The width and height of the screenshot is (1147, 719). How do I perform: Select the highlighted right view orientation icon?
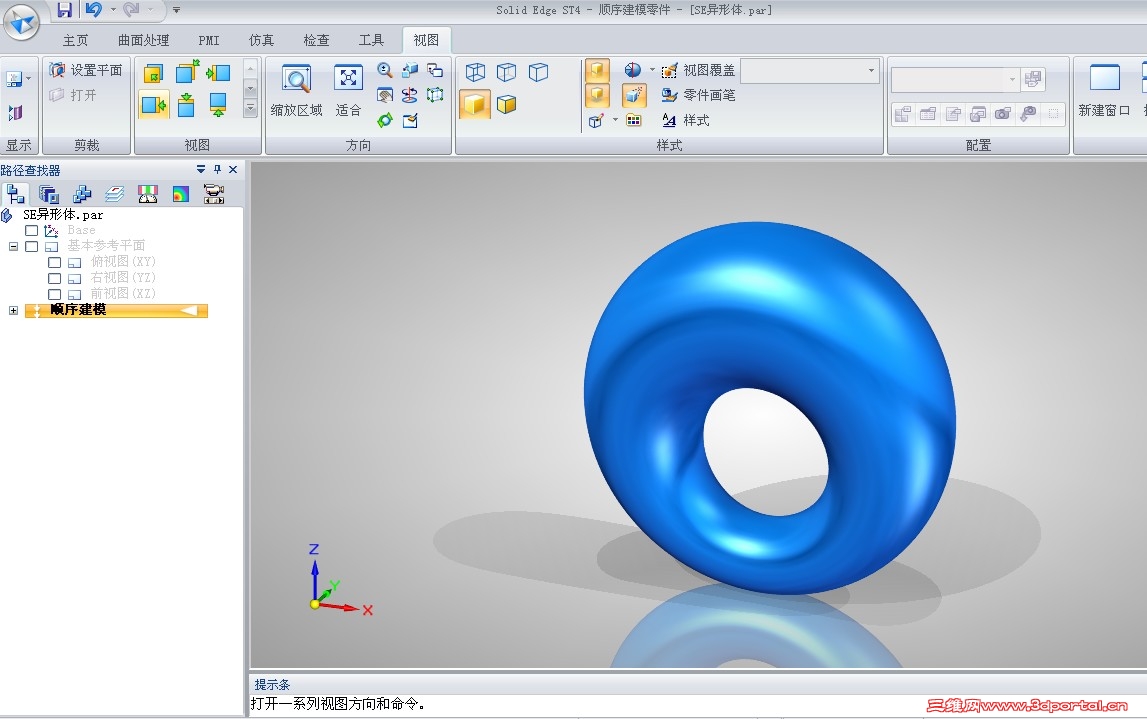(x=154, y=105)
